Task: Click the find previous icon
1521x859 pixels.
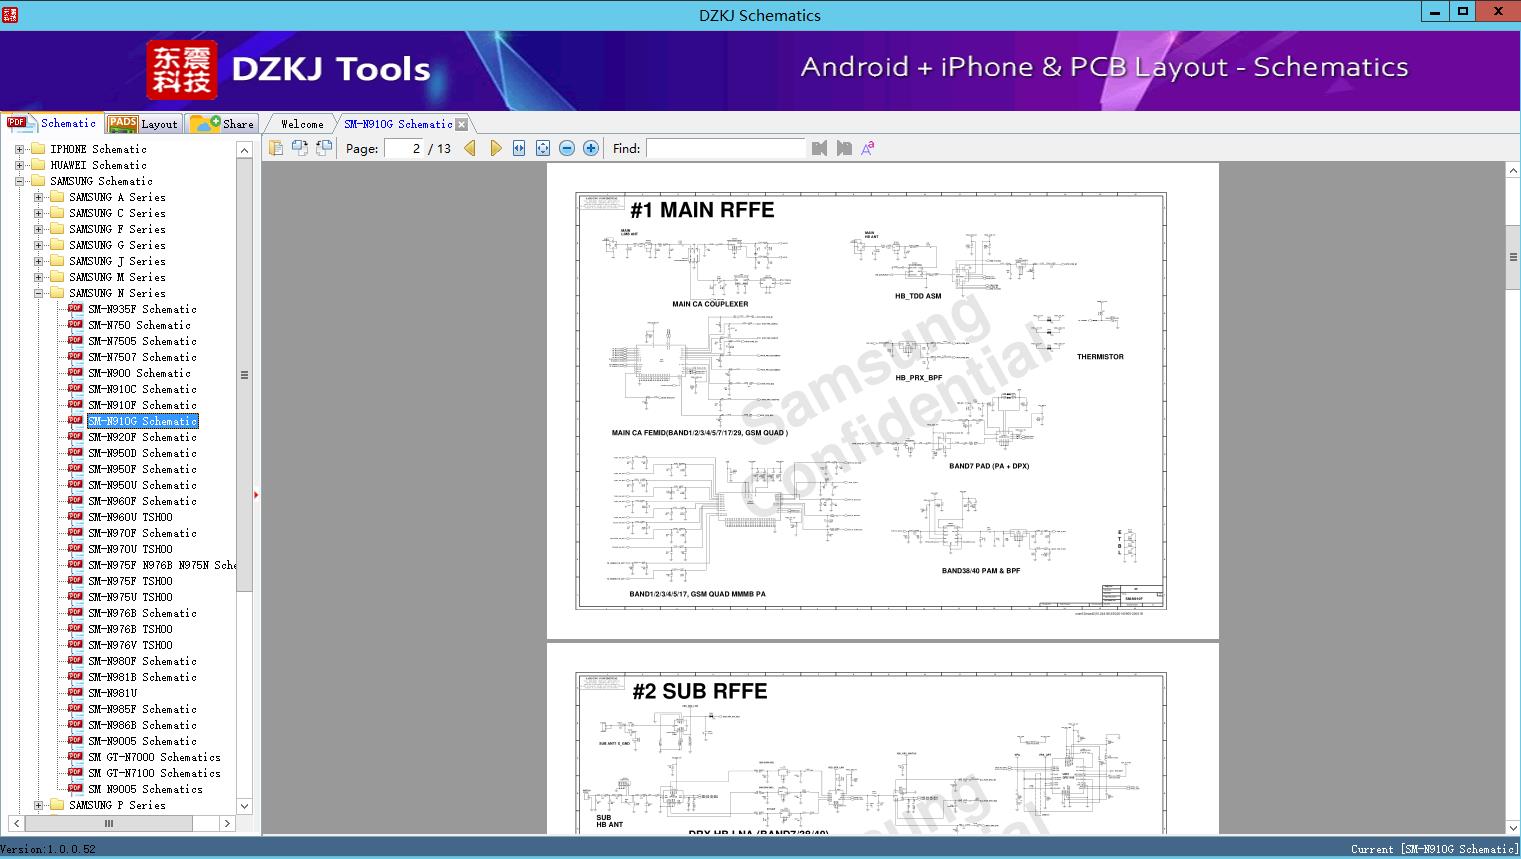Action: pyautogui.click(x=820, y=148)
